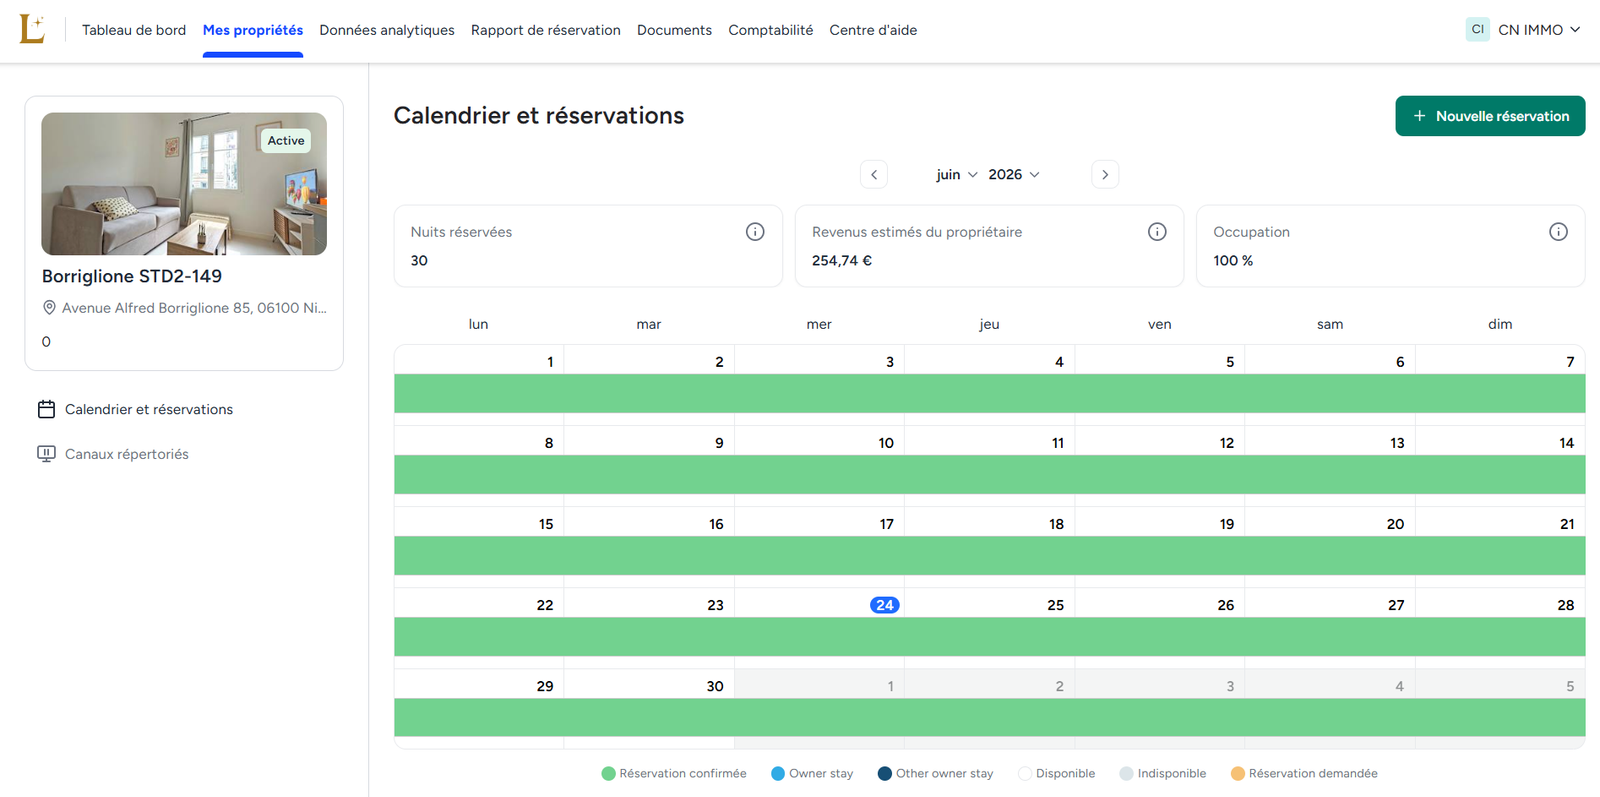This screenshot has height=797, width=1600.
Task: Click the Nouvelle réservation button
Action: click(1490, 116)
